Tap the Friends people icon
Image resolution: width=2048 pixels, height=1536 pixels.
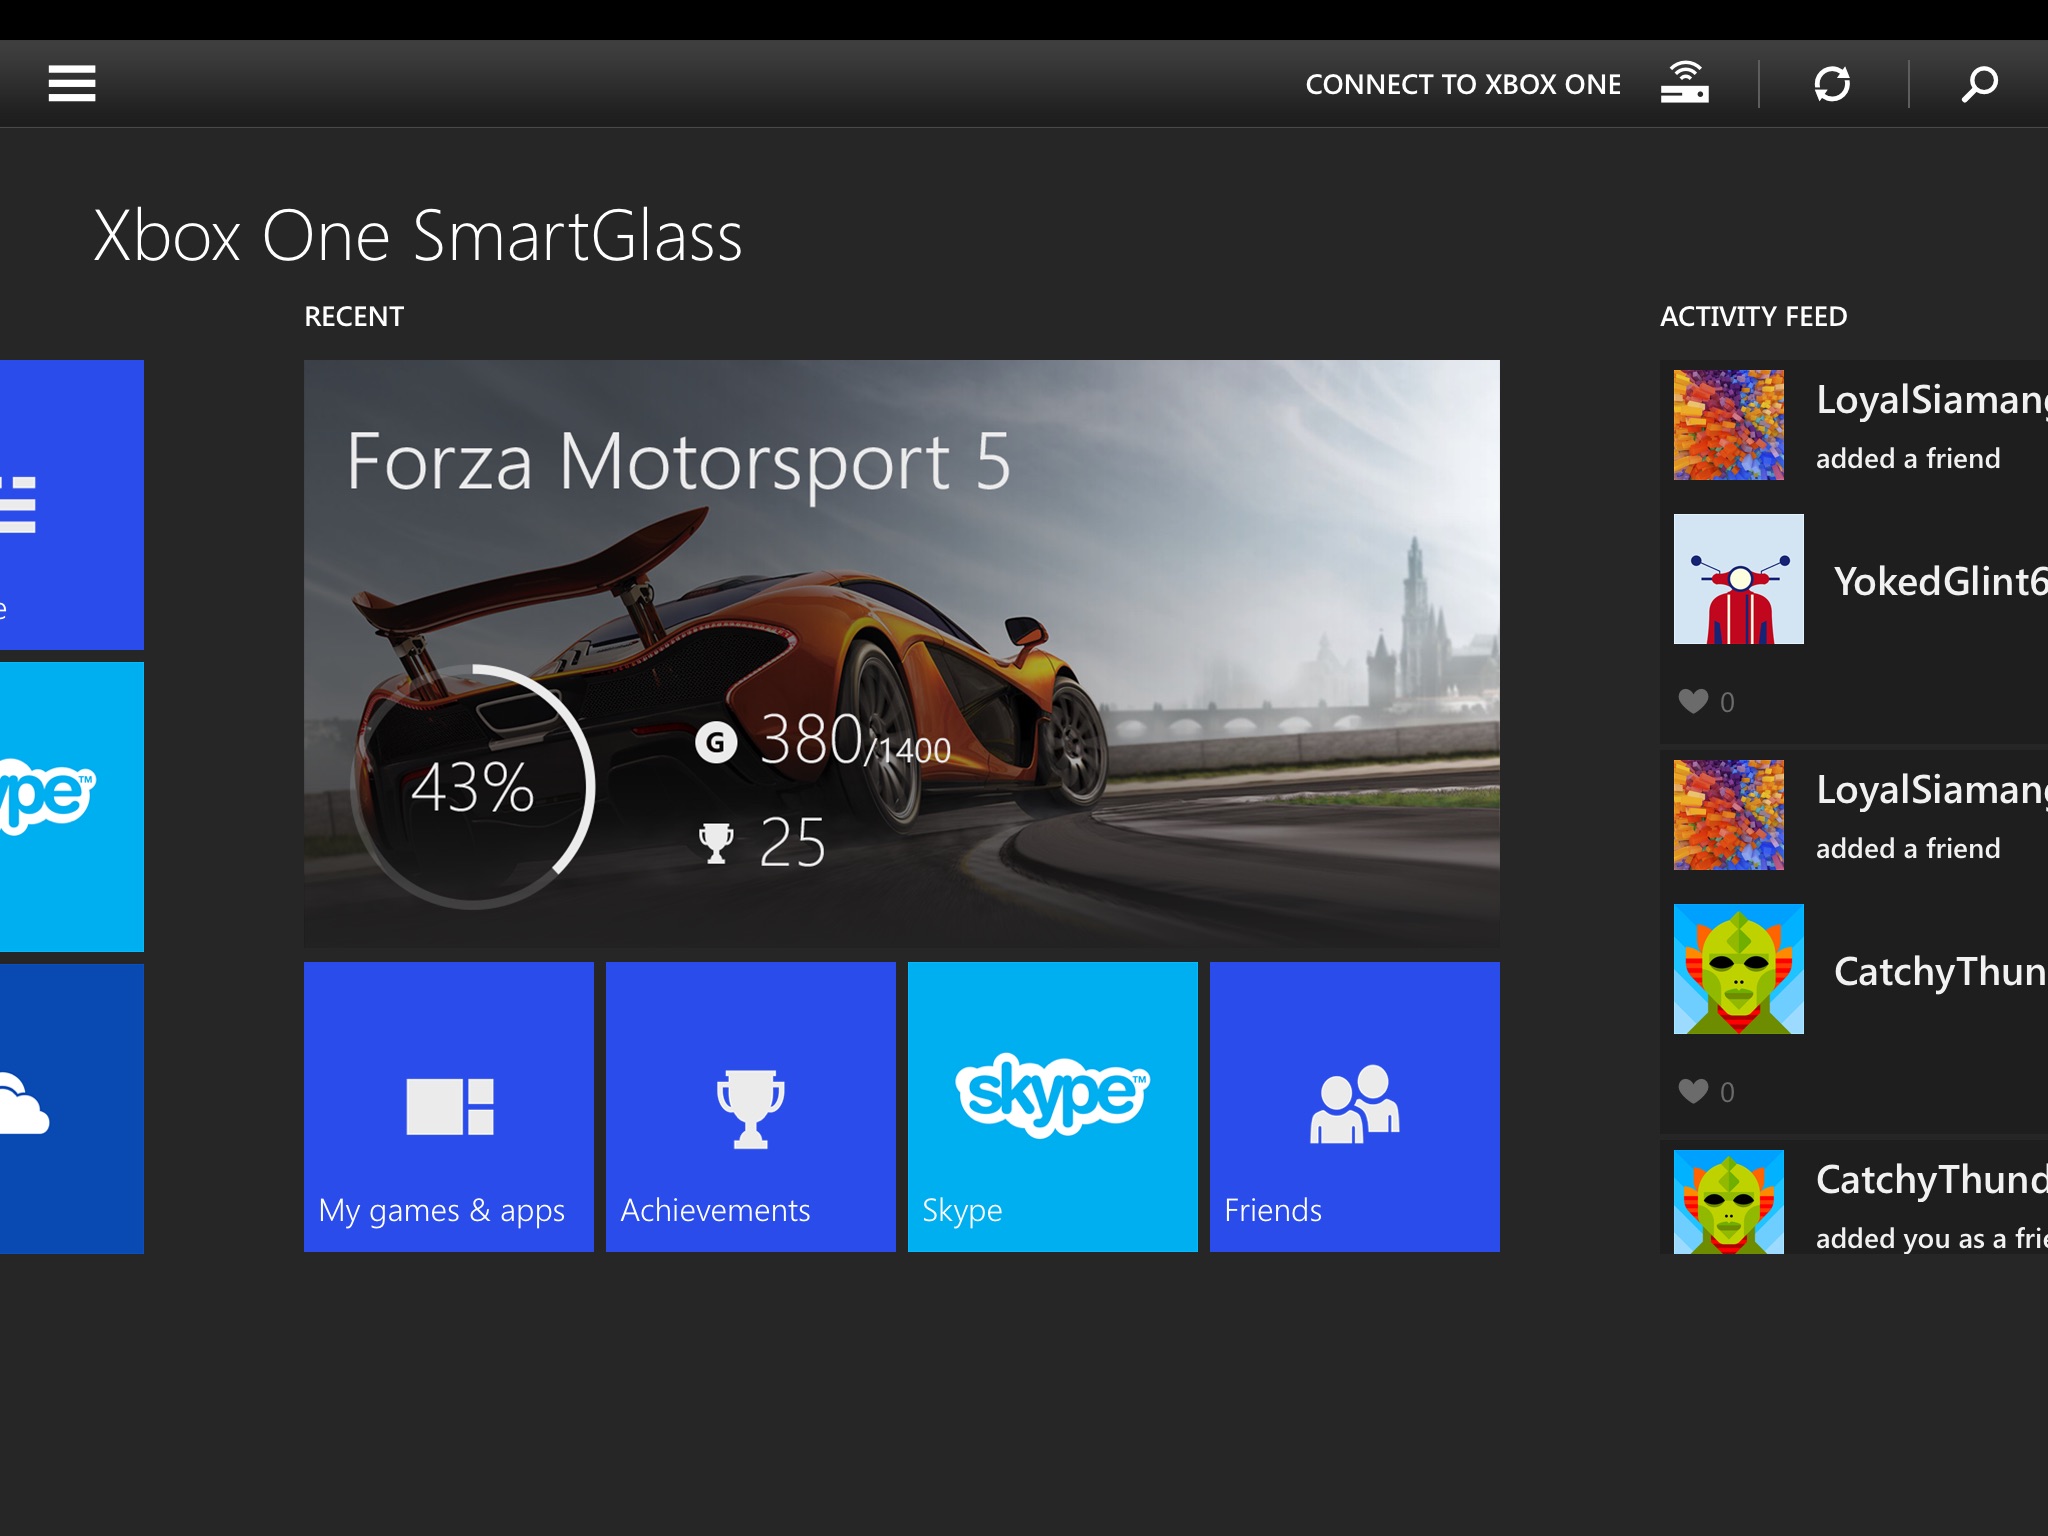tap(1355, 1104)
